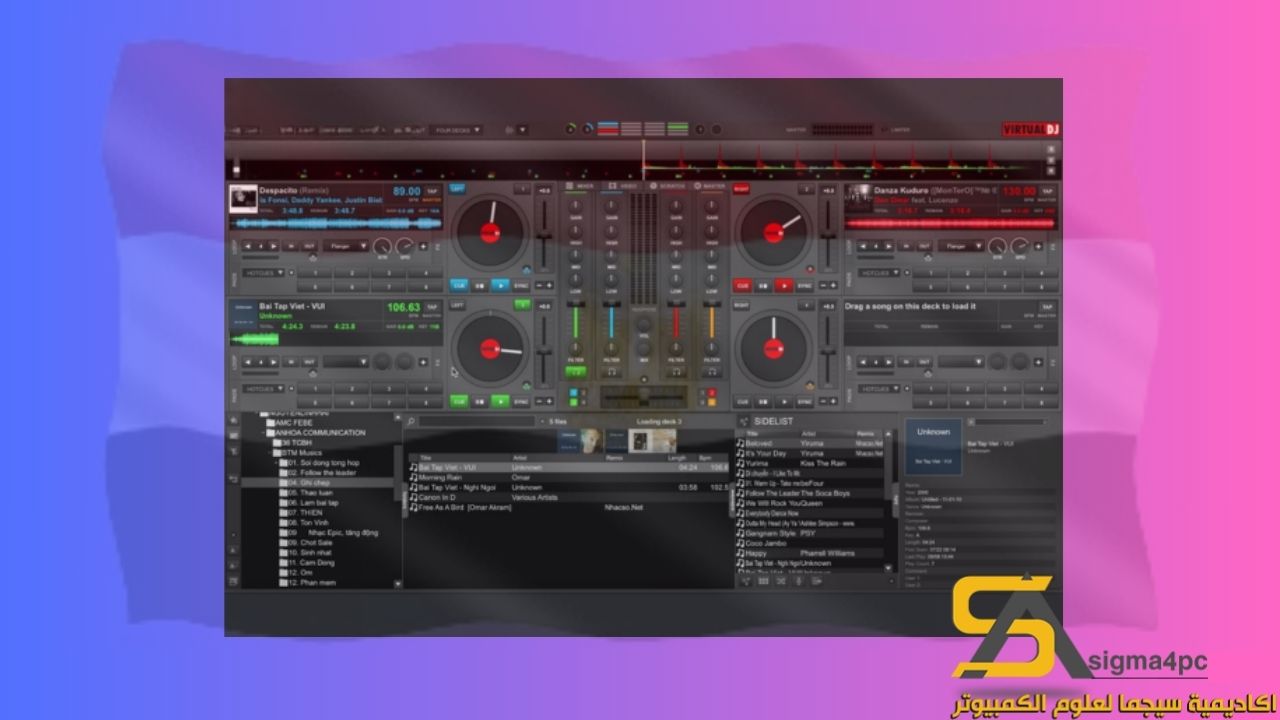
Task: Open the MASTER tab in the mixer
Action: tap(710, 186)
